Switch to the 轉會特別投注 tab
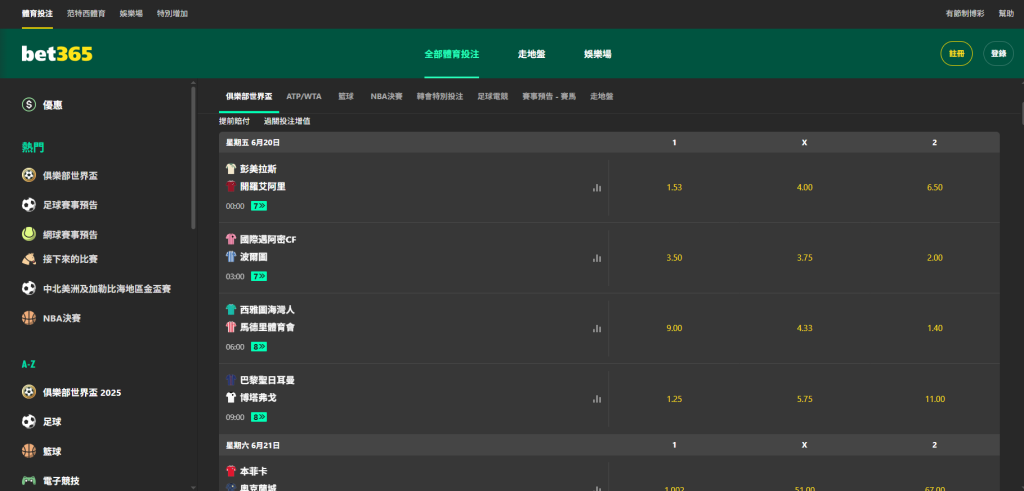This screenshot has width=1024, height=491. [440, 96]
